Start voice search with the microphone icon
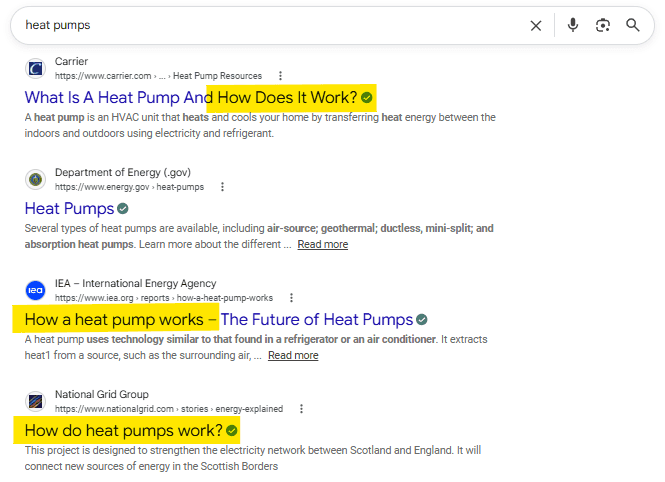 (x=573, y=25)
